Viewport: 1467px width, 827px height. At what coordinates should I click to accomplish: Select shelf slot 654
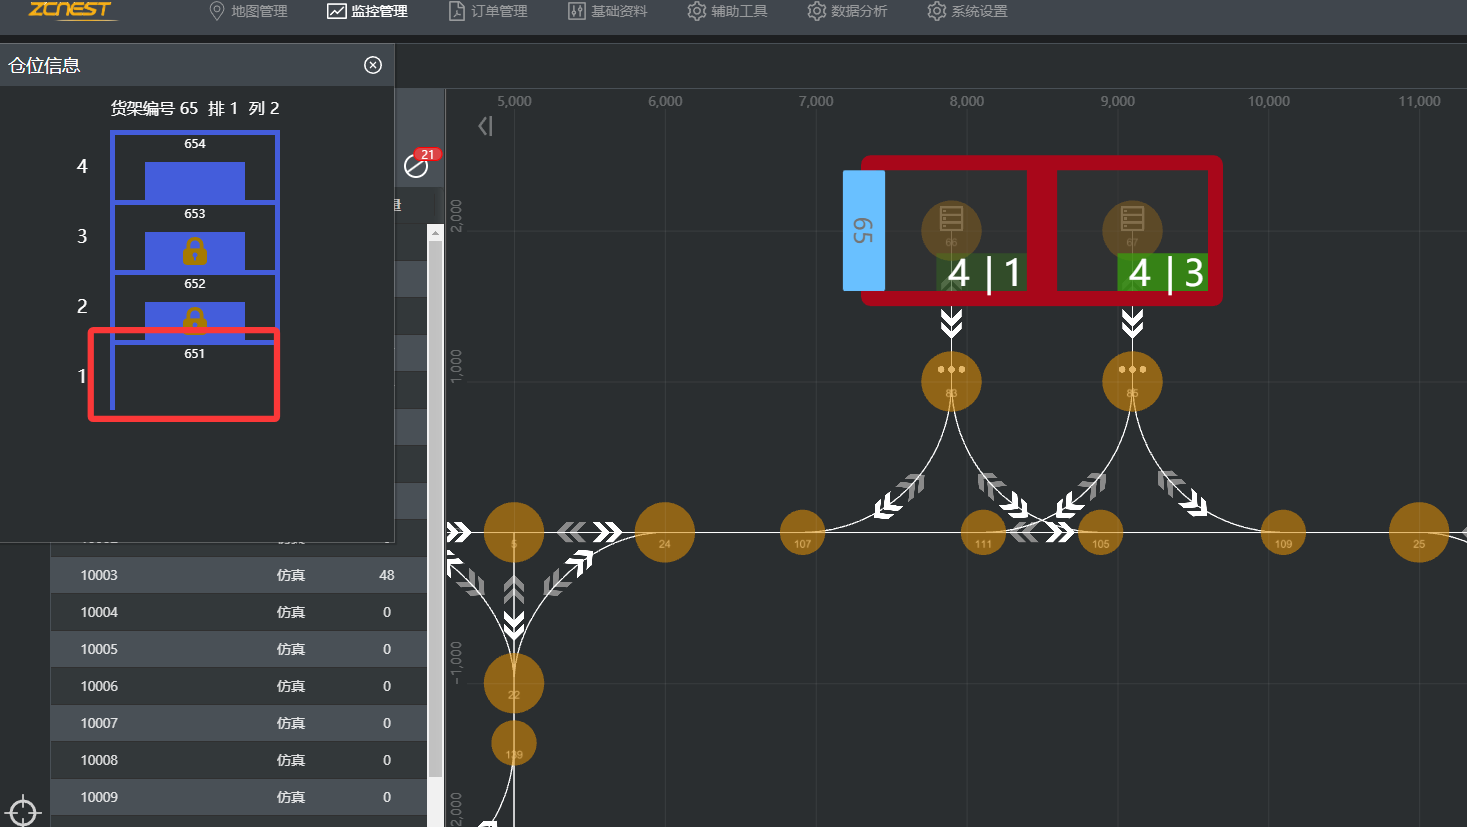click(195, 168)
